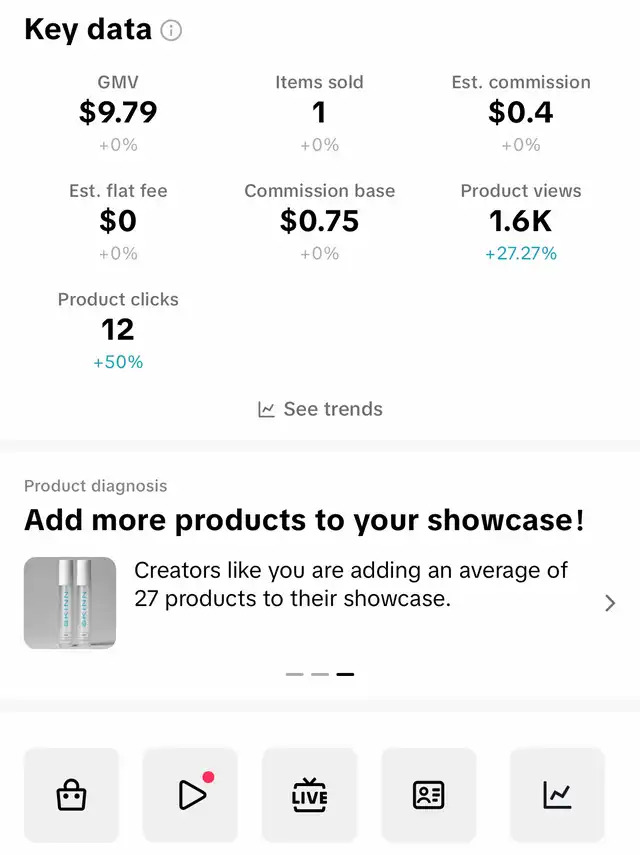640x855 pixels.
Task: Open the LIVE TV icon tile
Action: [310, 795]
